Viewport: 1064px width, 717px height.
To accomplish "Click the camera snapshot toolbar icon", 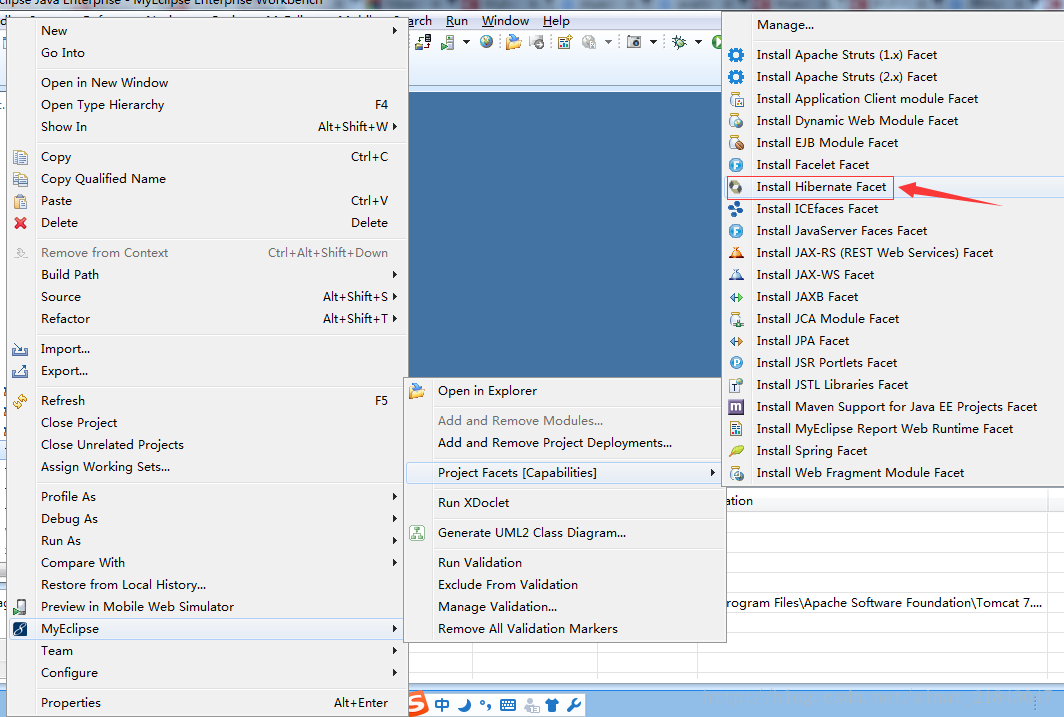I will click(x=634, y=42).
